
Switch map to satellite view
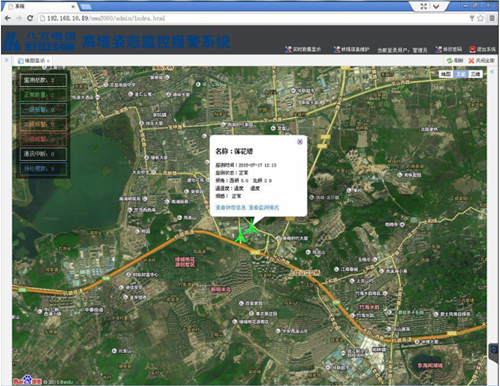(x=460, y=74)
